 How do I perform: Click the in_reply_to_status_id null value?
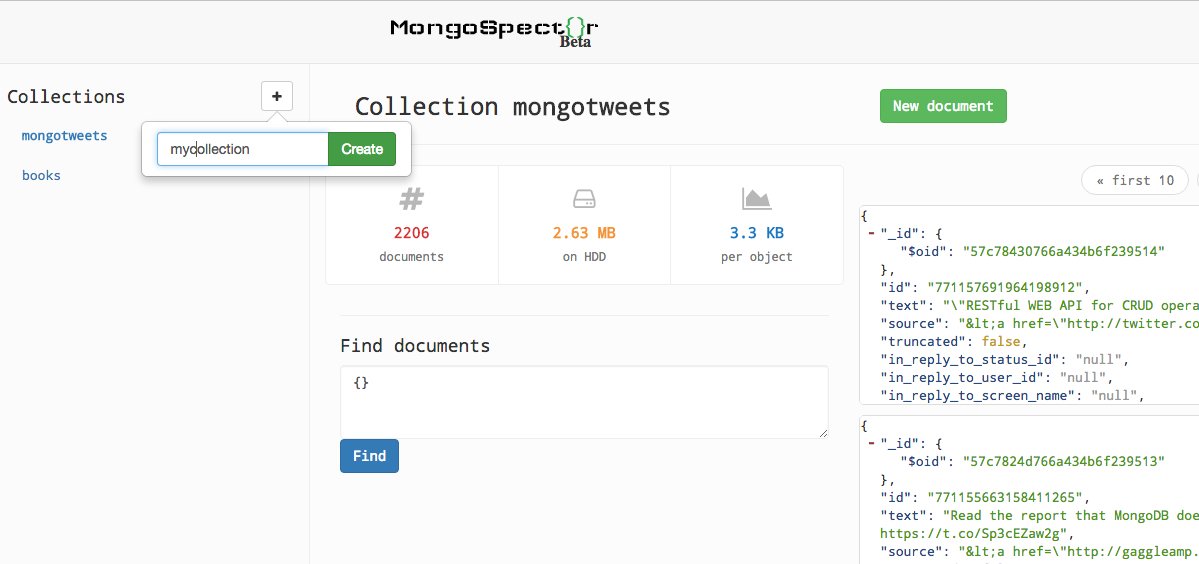(x=1099, y=359)
